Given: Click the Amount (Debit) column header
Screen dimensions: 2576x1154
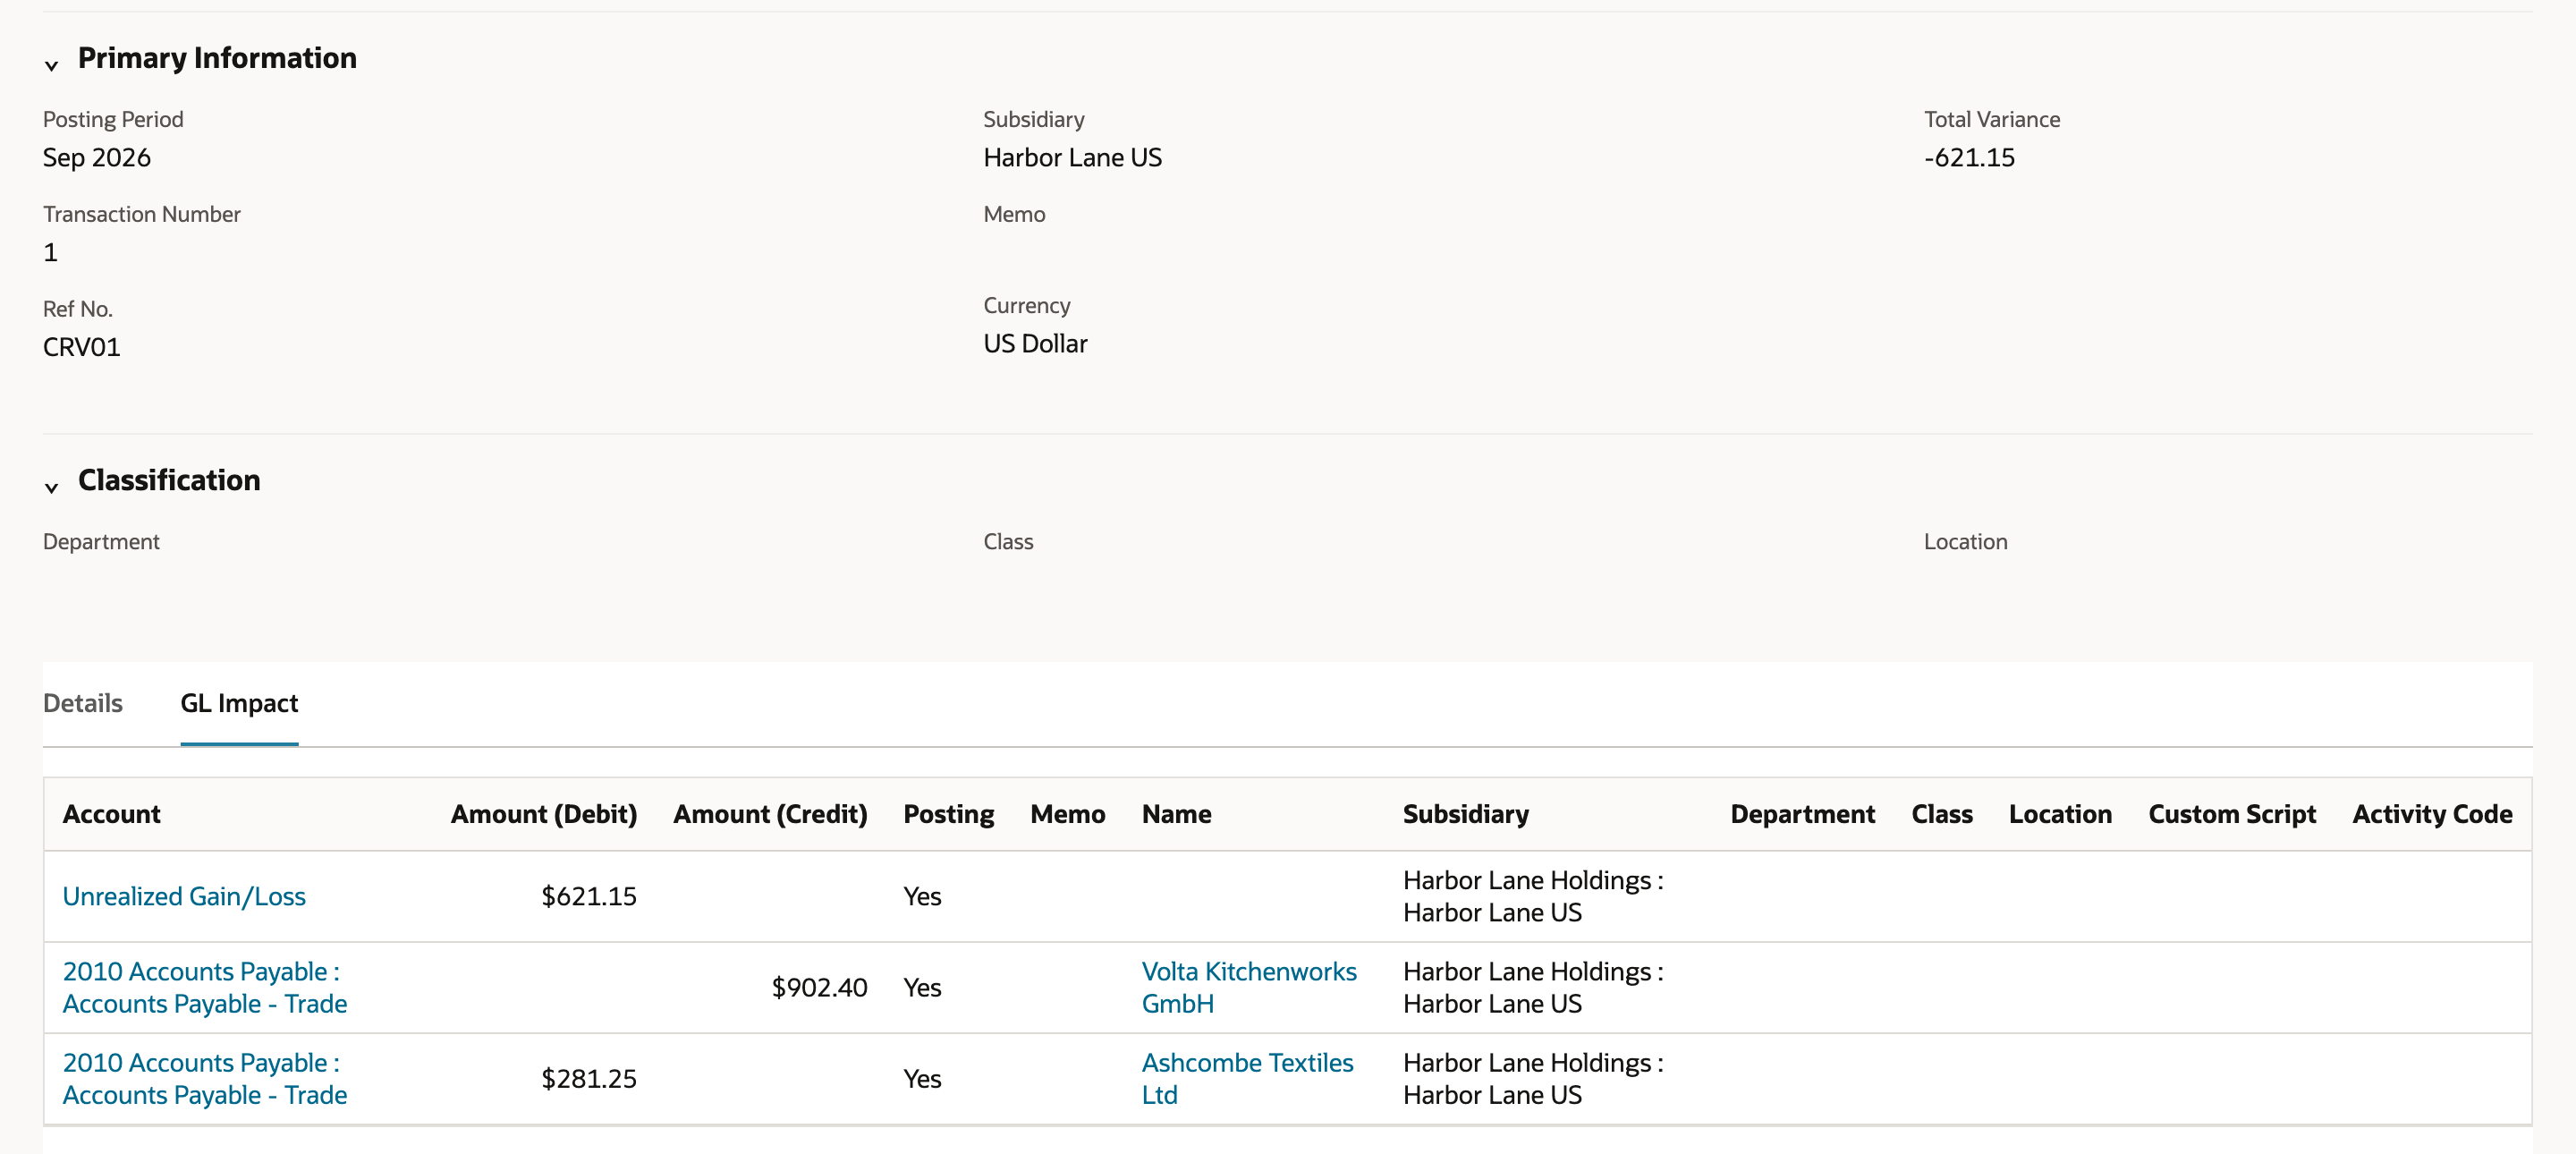Looking at the screenshot, I should [544, 814].
